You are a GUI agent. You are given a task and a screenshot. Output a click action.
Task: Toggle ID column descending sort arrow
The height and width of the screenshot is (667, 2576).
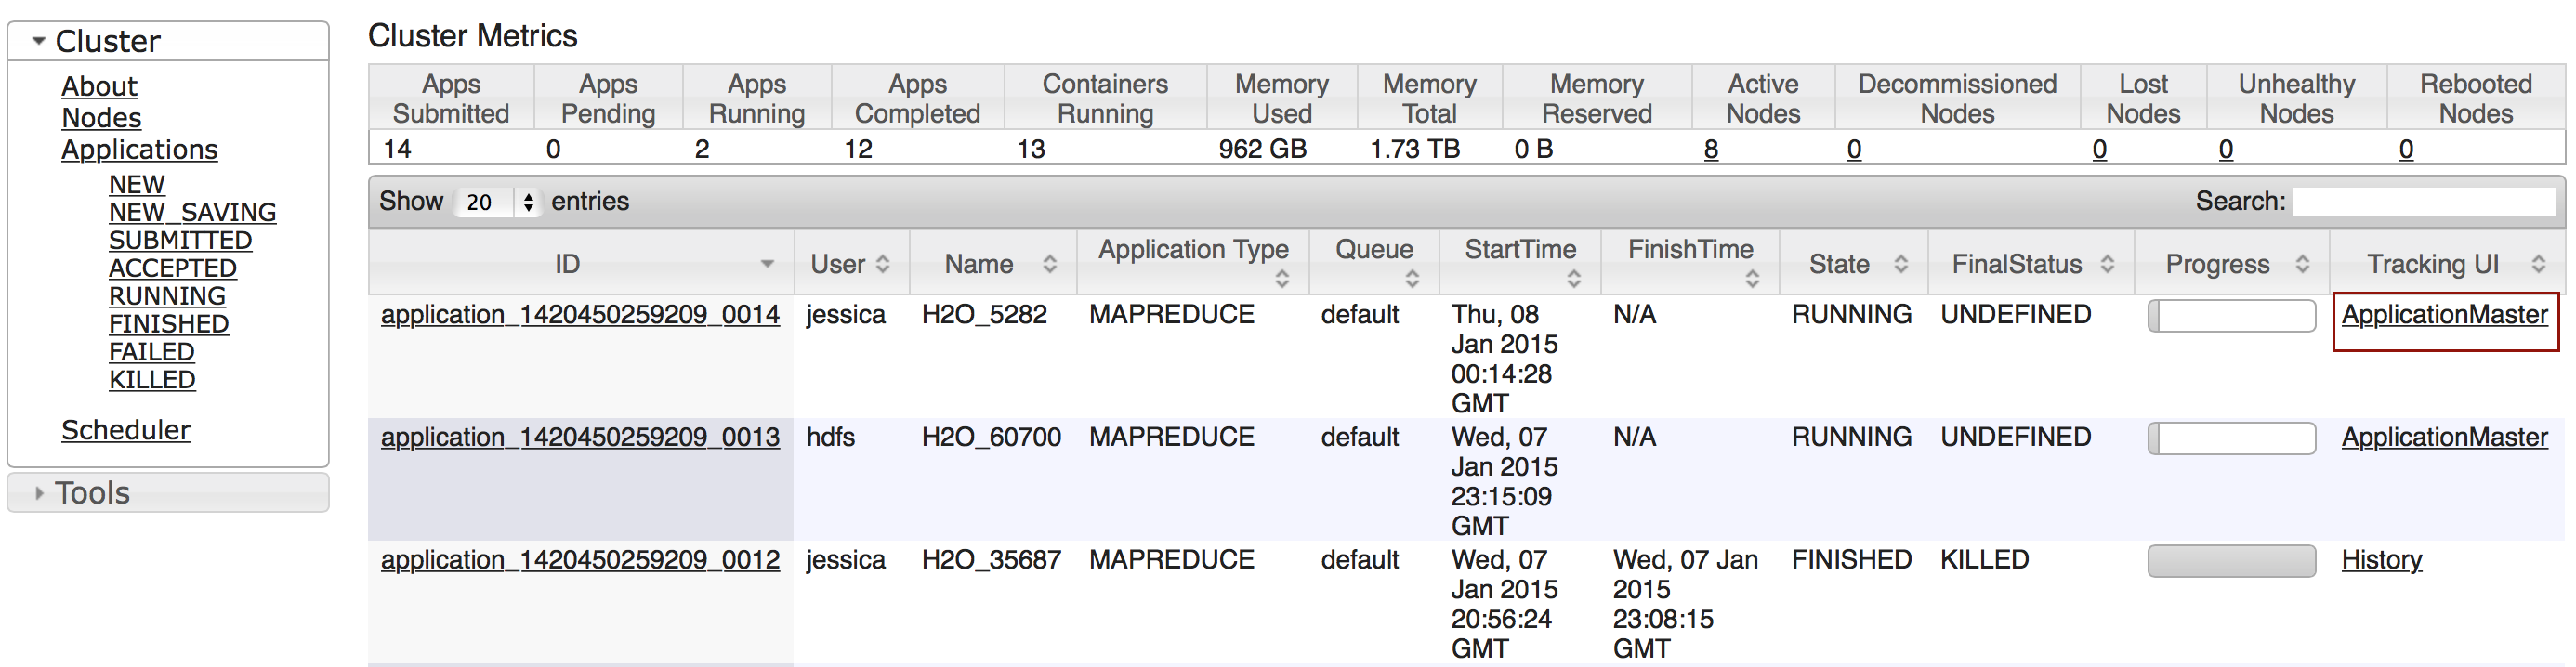coord(767,264)
